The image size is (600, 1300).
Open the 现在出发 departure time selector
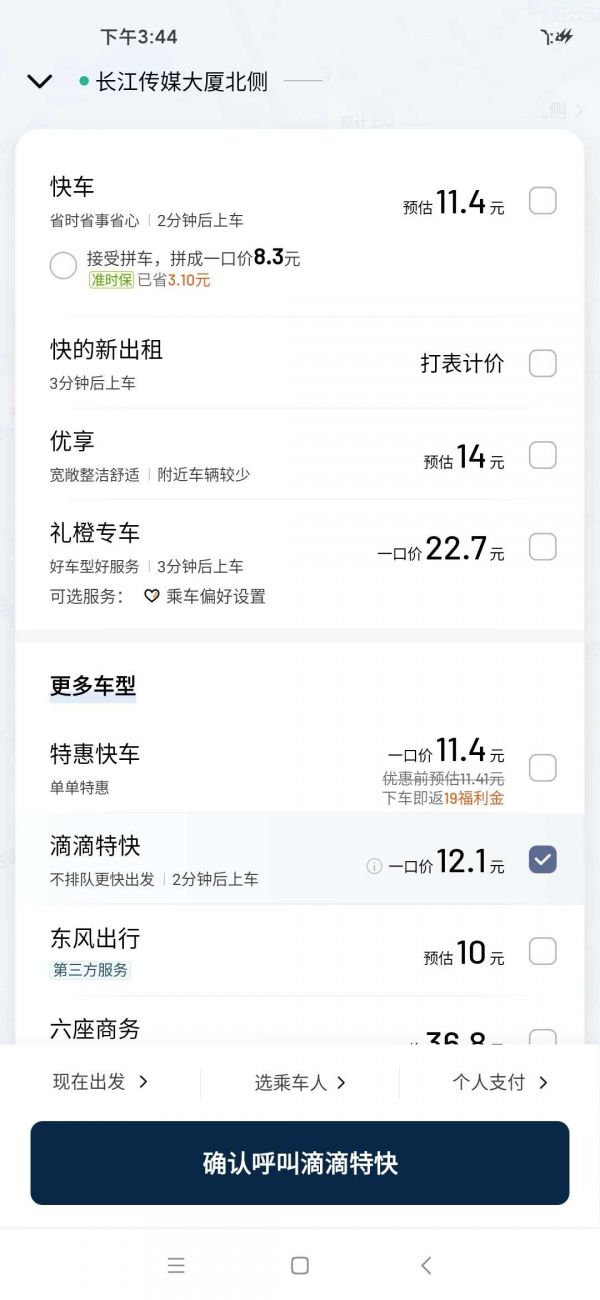pyautogui.click(x=100, y=1082)
